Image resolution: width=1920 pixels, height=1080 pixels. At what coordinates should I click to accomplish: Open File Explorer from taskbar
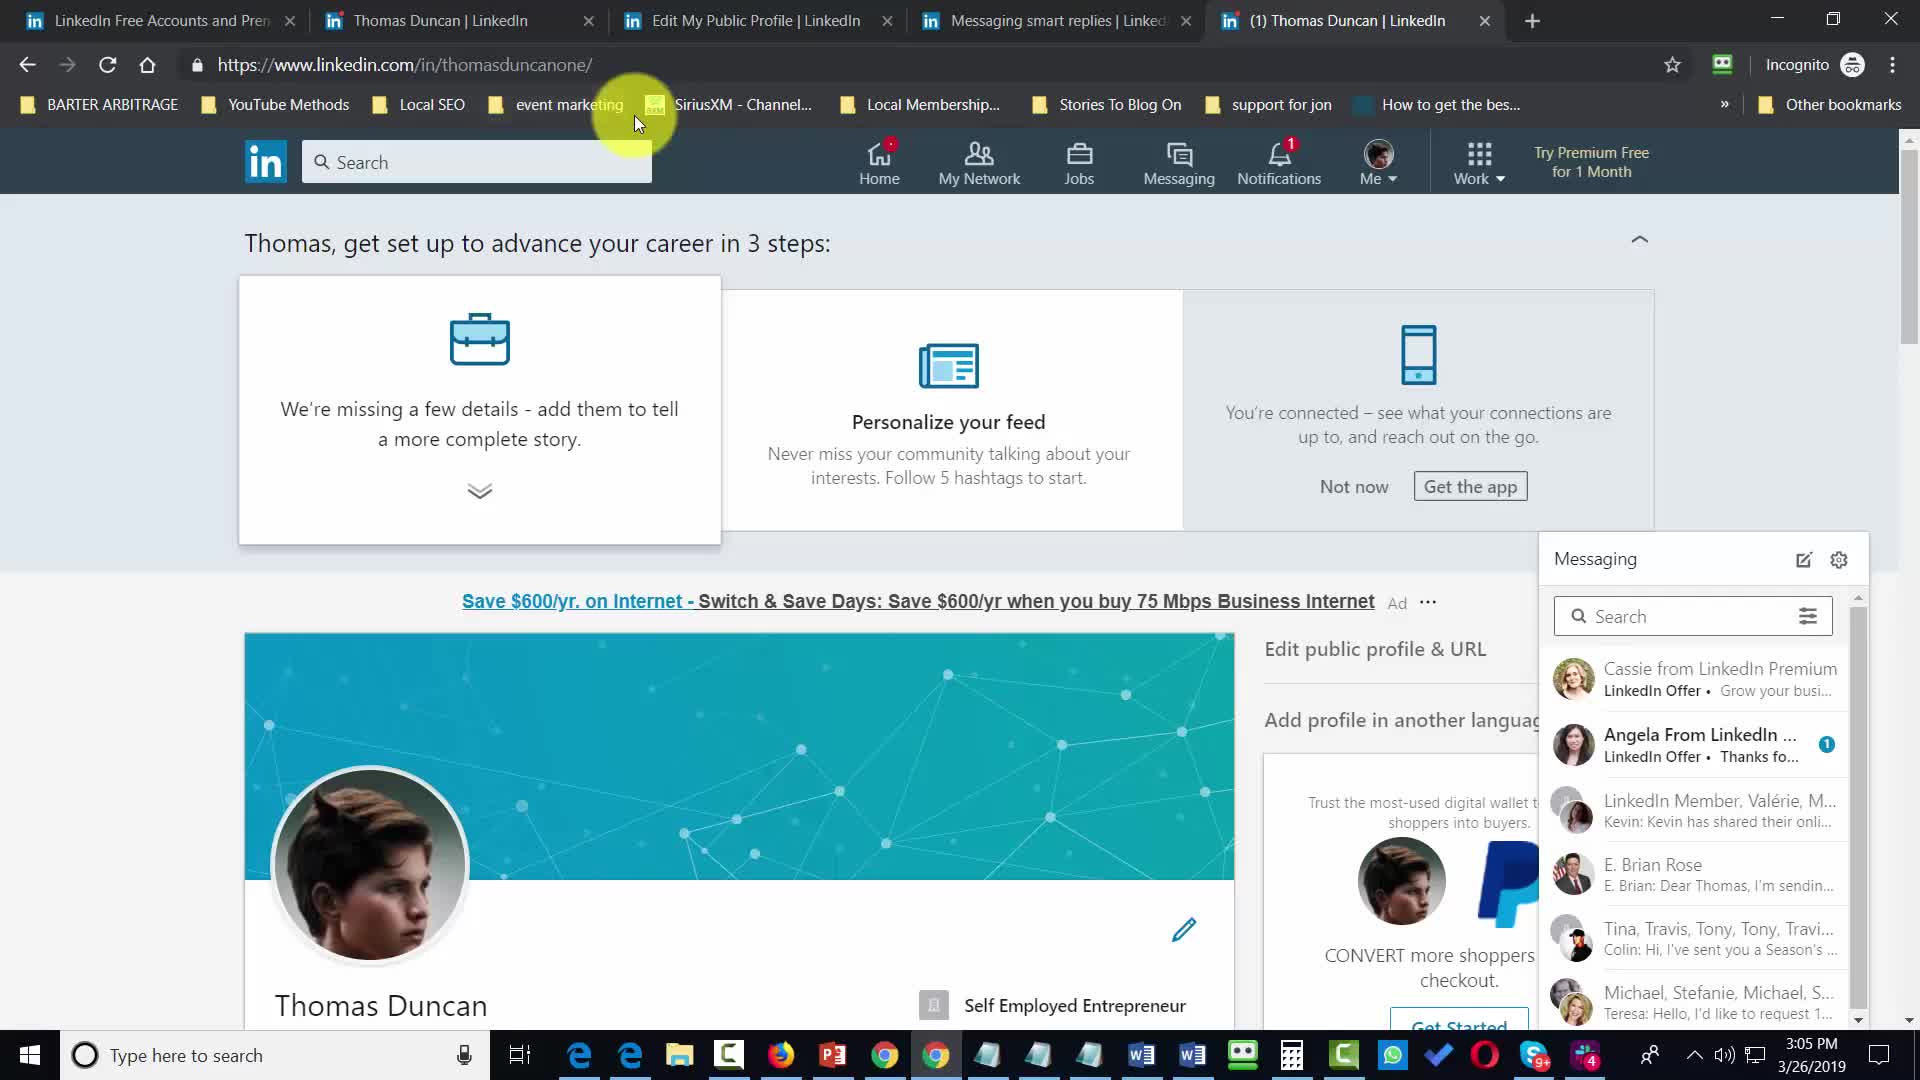click(680, 1055)
